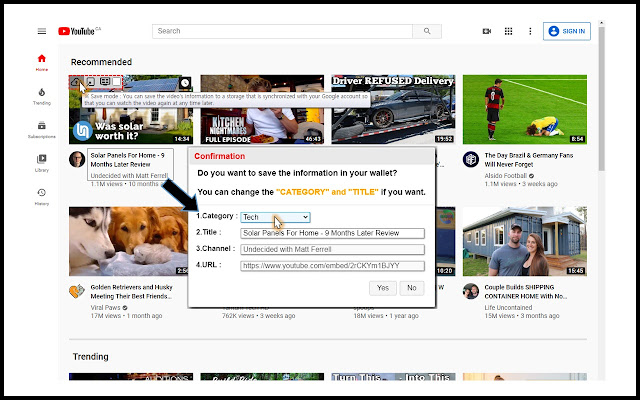
Task: Open 'The Day Brazil & Germany Fans' title
Action: 529,160
